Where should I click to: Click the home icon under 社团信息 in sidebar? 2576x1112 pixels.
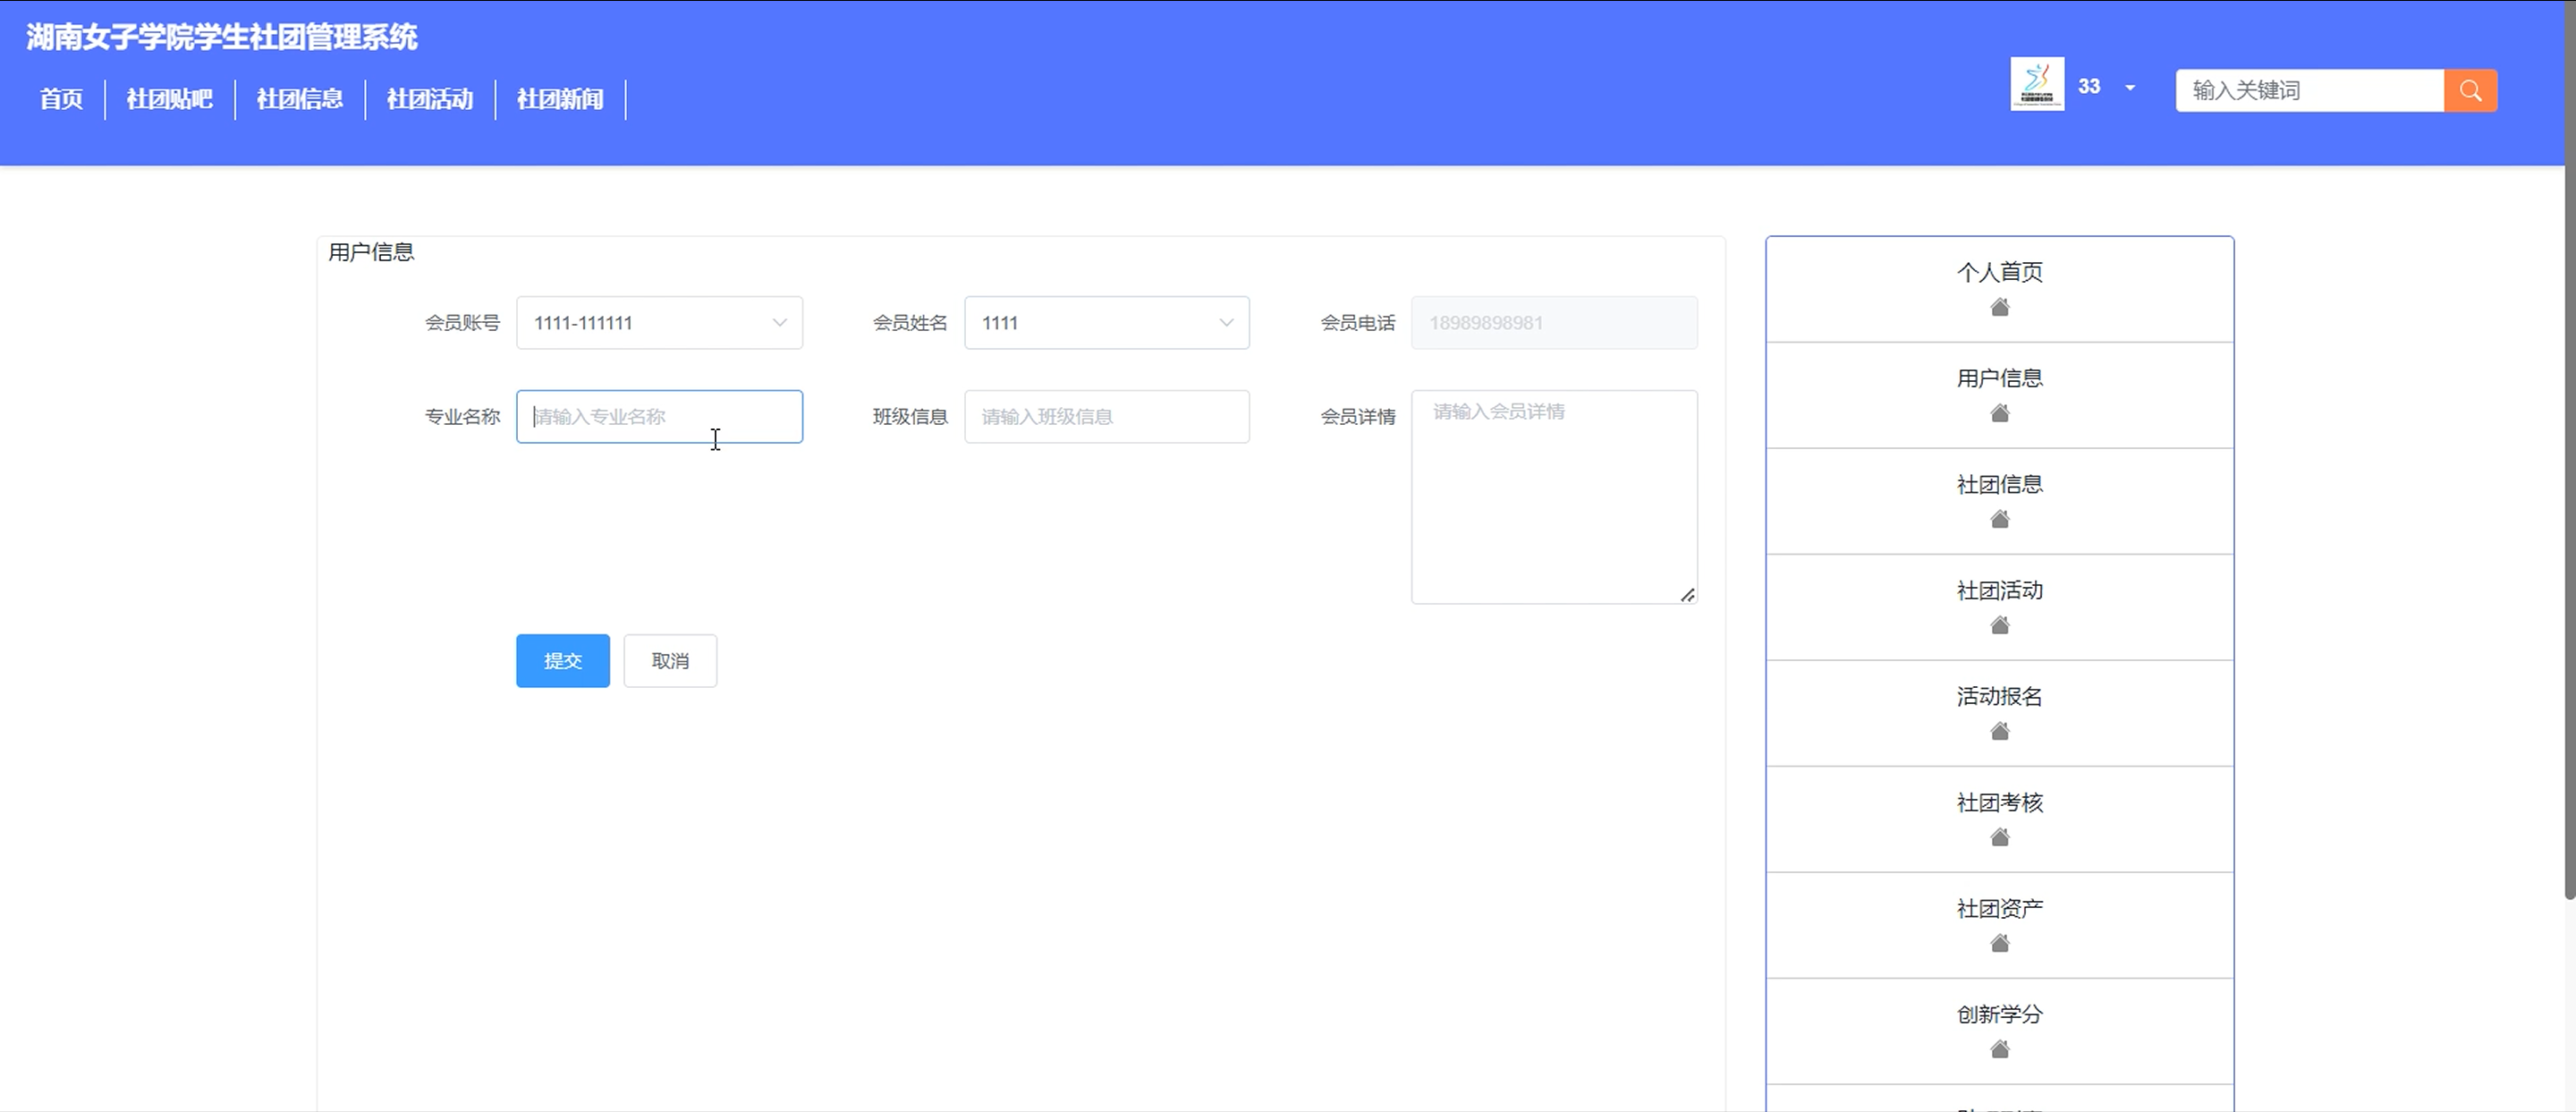point(1999,520)
